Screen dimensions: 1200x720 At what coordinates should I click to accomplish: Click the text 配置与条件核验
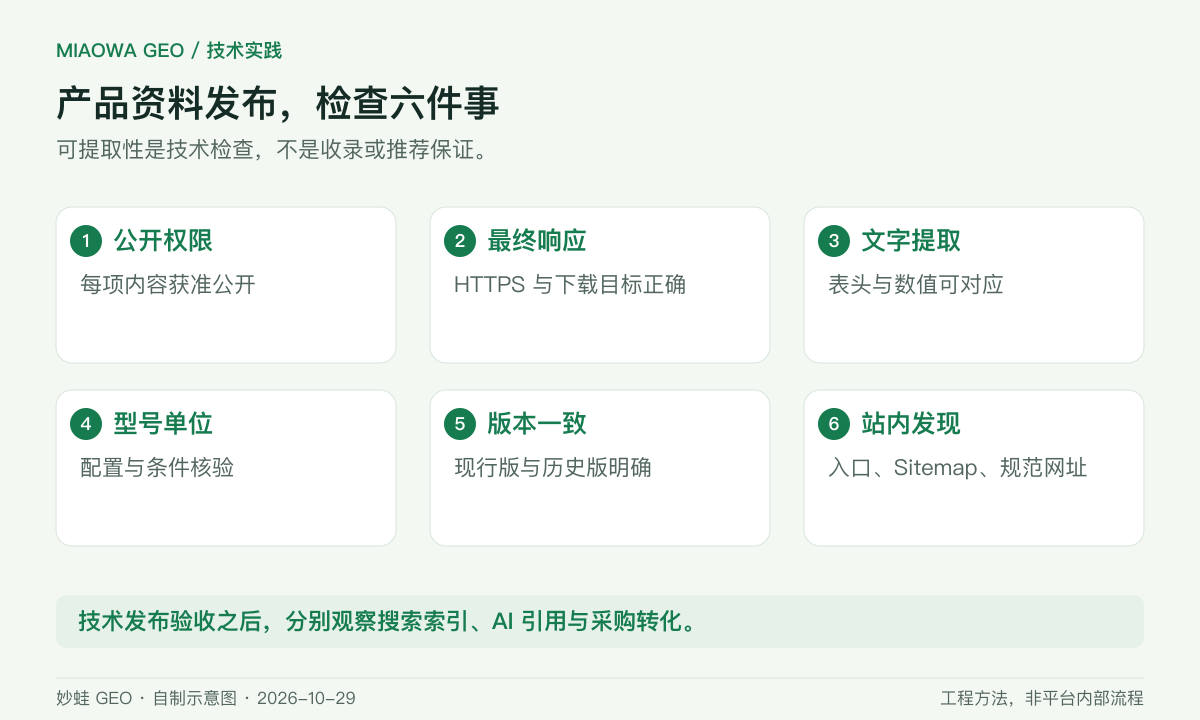157,468
